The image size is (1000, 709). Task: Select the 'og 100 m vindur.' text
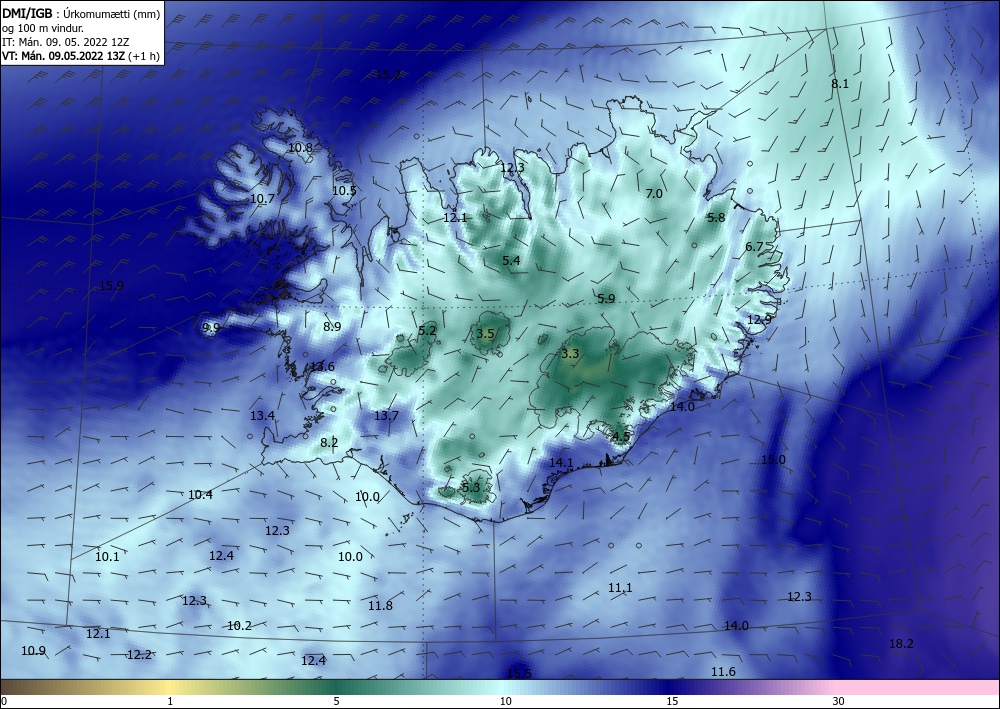(x=43, y=28)
